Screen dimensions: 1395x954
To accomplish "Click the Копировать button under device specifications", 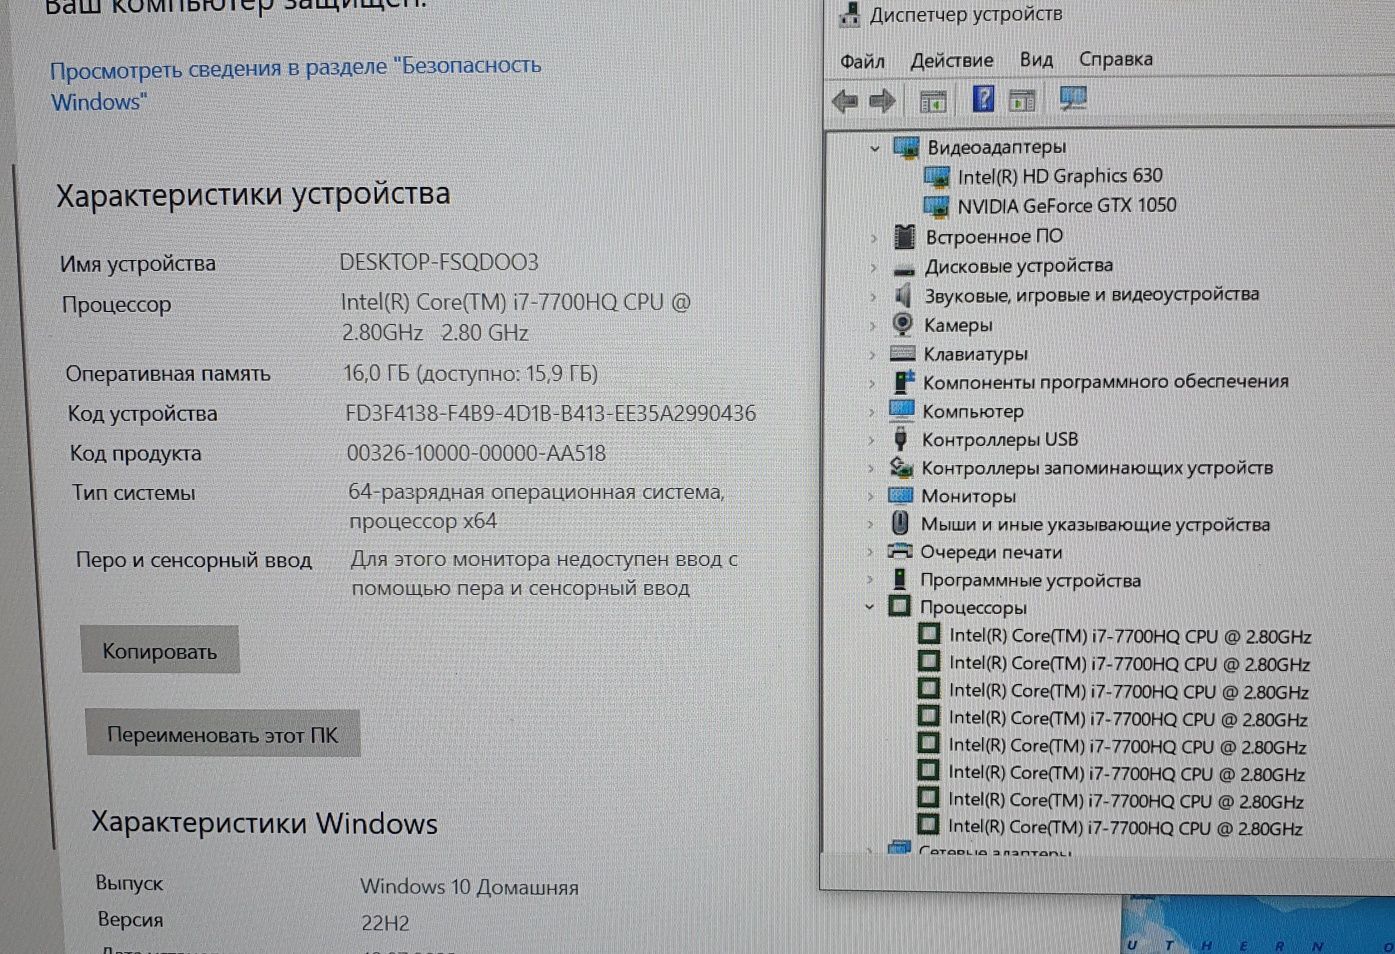I will coord(160,651).
